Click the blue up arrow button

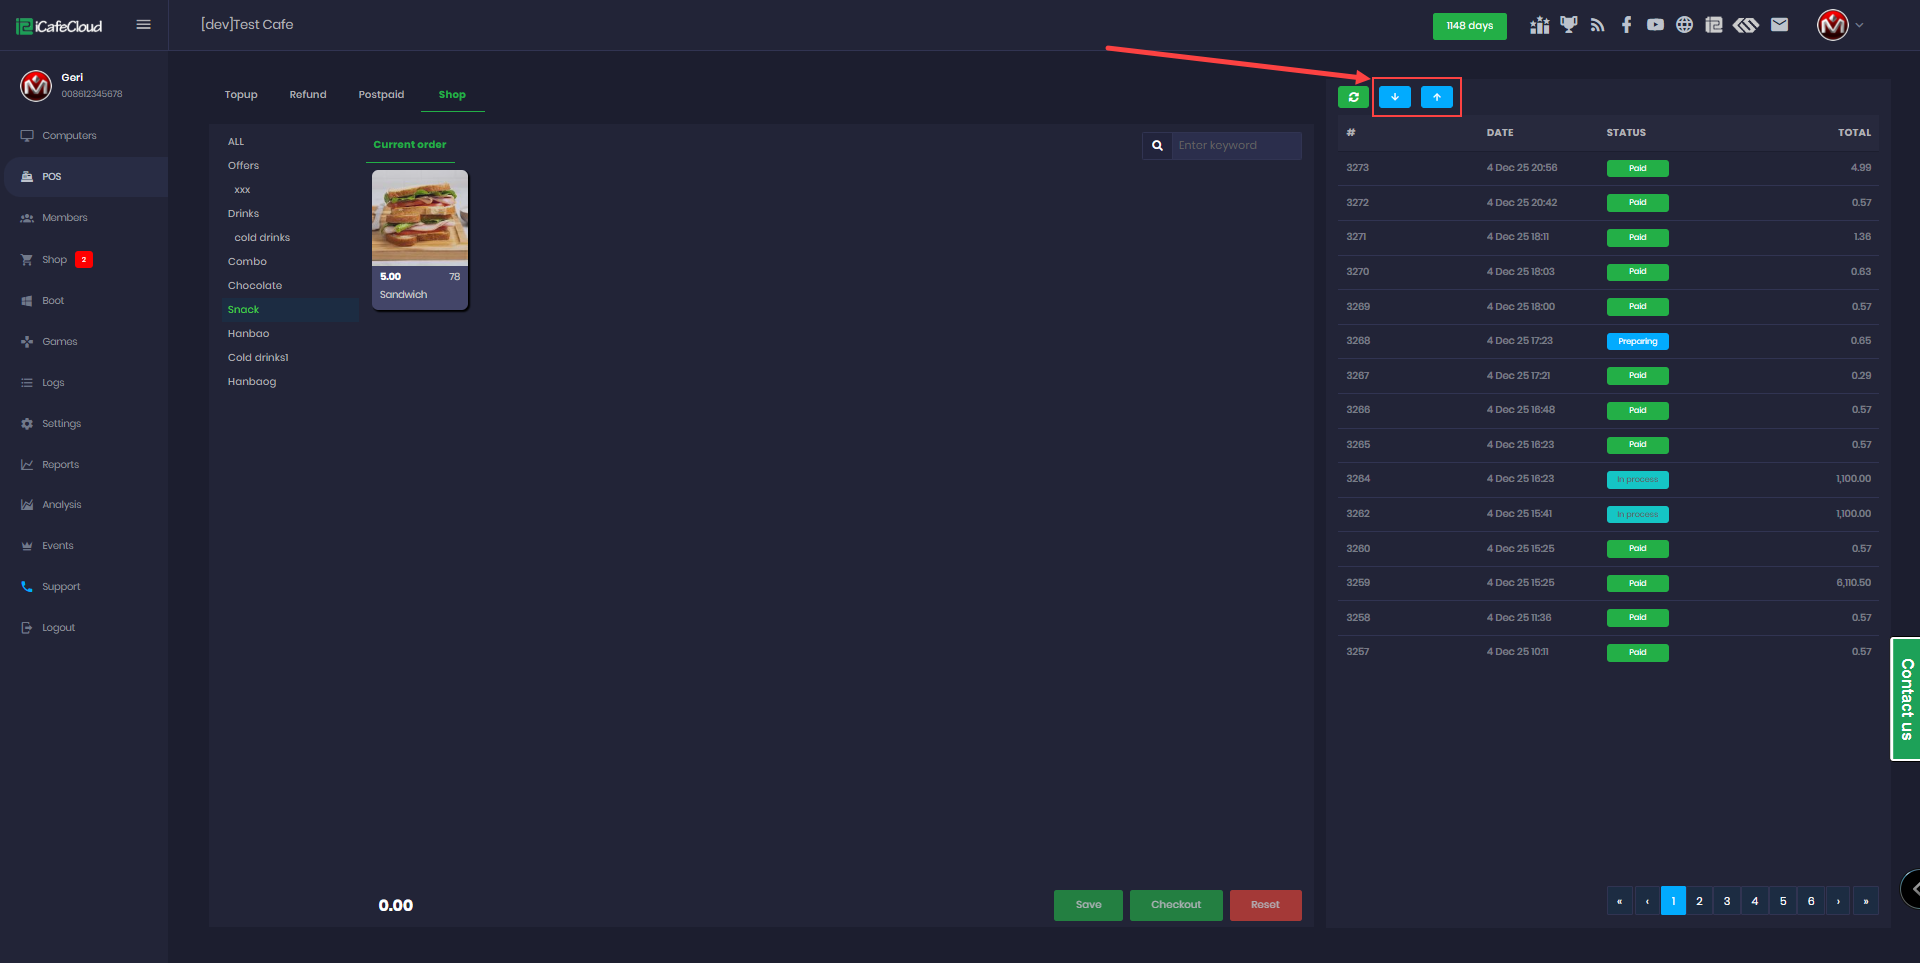pos(1436,97)
